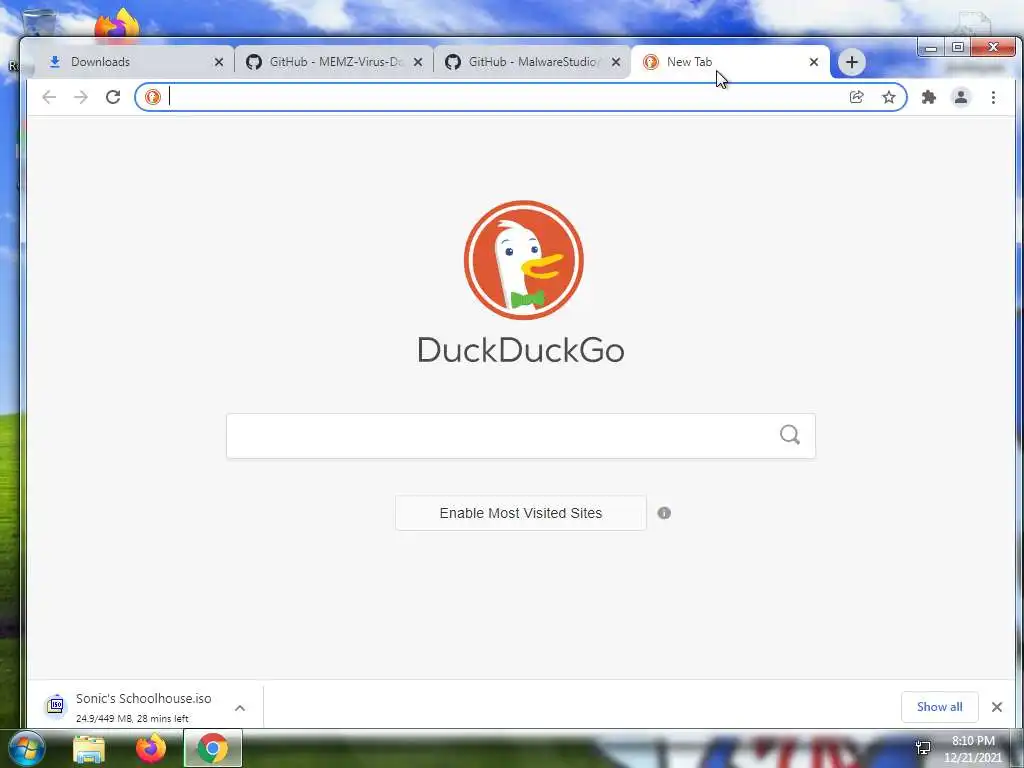This screenshot has height=768, width=1024.
Task: Open the share this page icon
Action: (856, 97)
